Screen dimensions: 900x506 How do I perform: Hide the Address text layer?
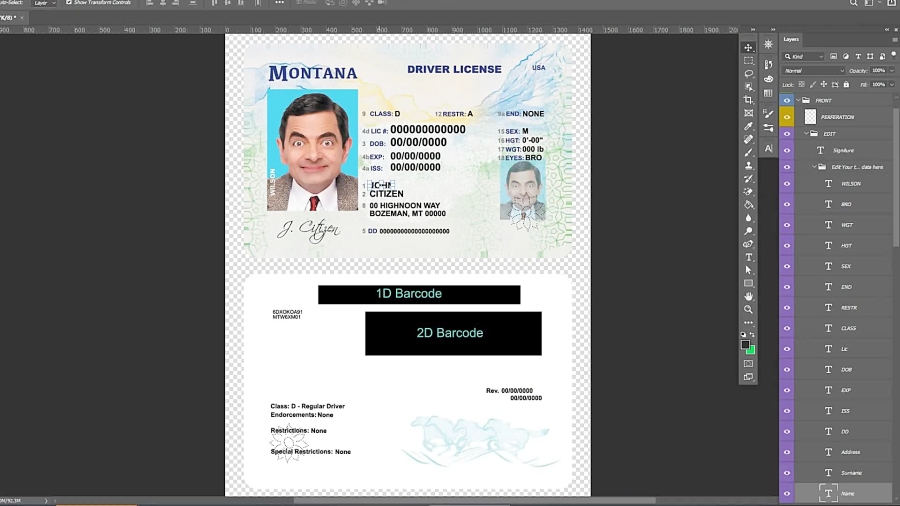787,452
